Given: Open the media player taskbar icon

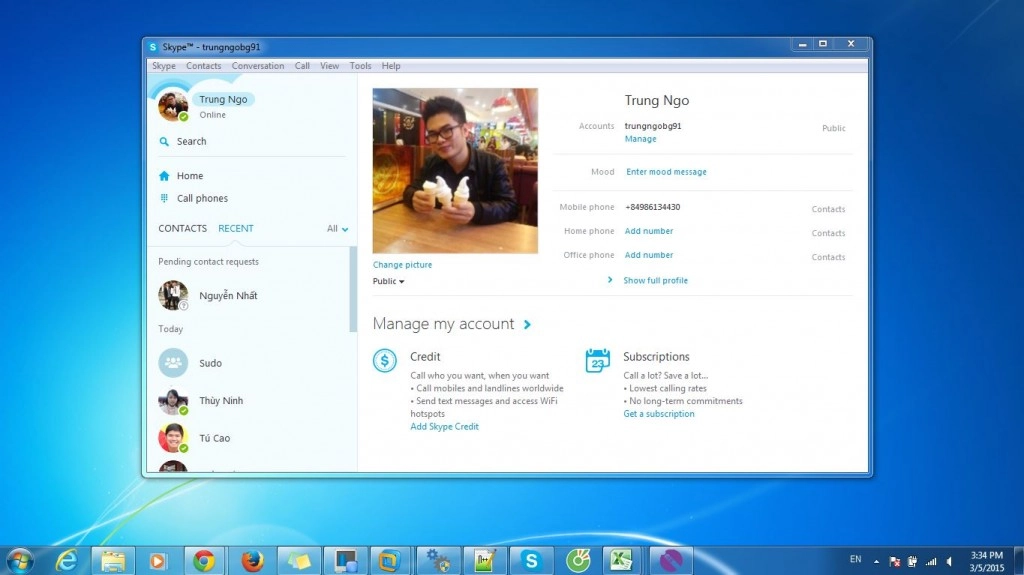Looking at the screenshot, I should point(157,561).
